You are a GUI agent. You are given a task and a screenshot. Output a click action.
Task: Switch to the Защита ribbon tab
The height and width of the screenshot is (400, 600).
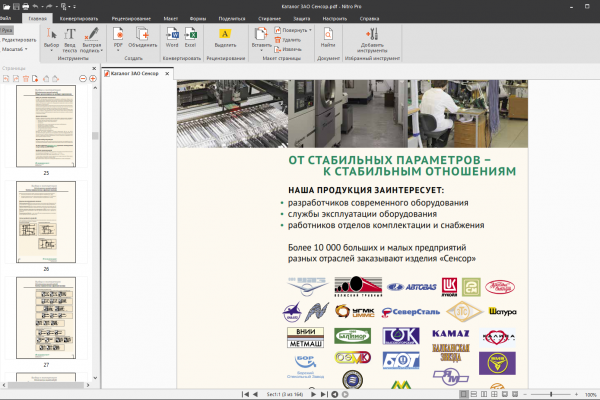(x=302, y=18)
